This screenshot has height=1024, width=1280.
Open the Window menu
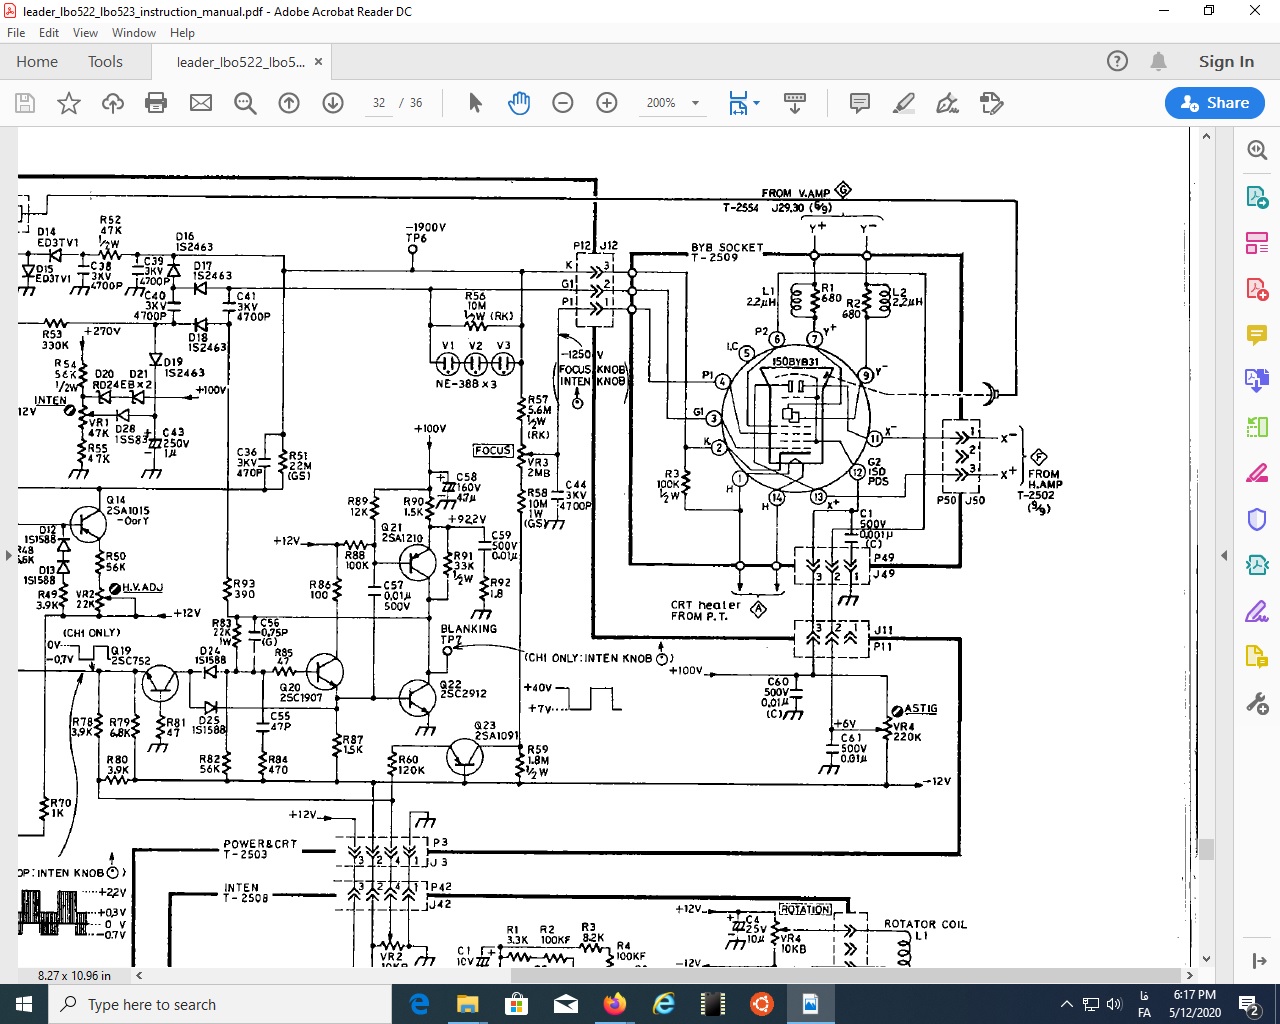pyautogui.click(x=134, y=33)
